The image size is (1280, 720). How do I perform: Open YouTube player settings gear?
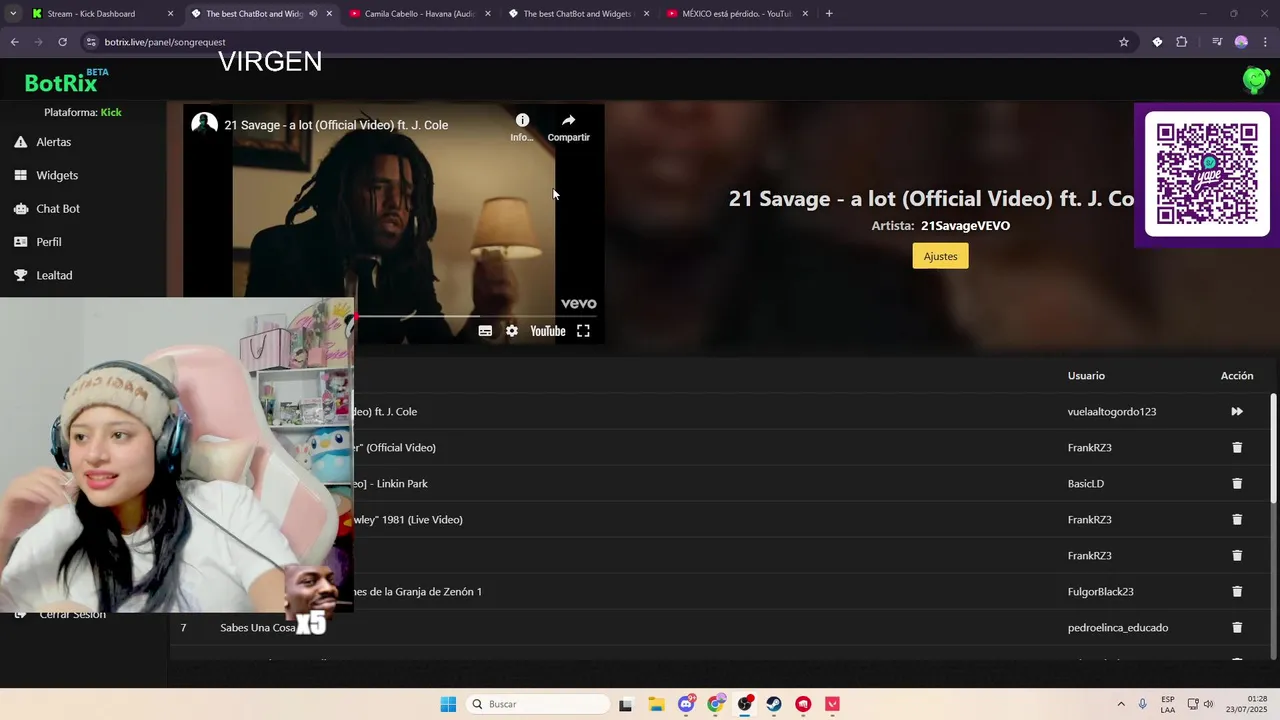click(512, 331)
